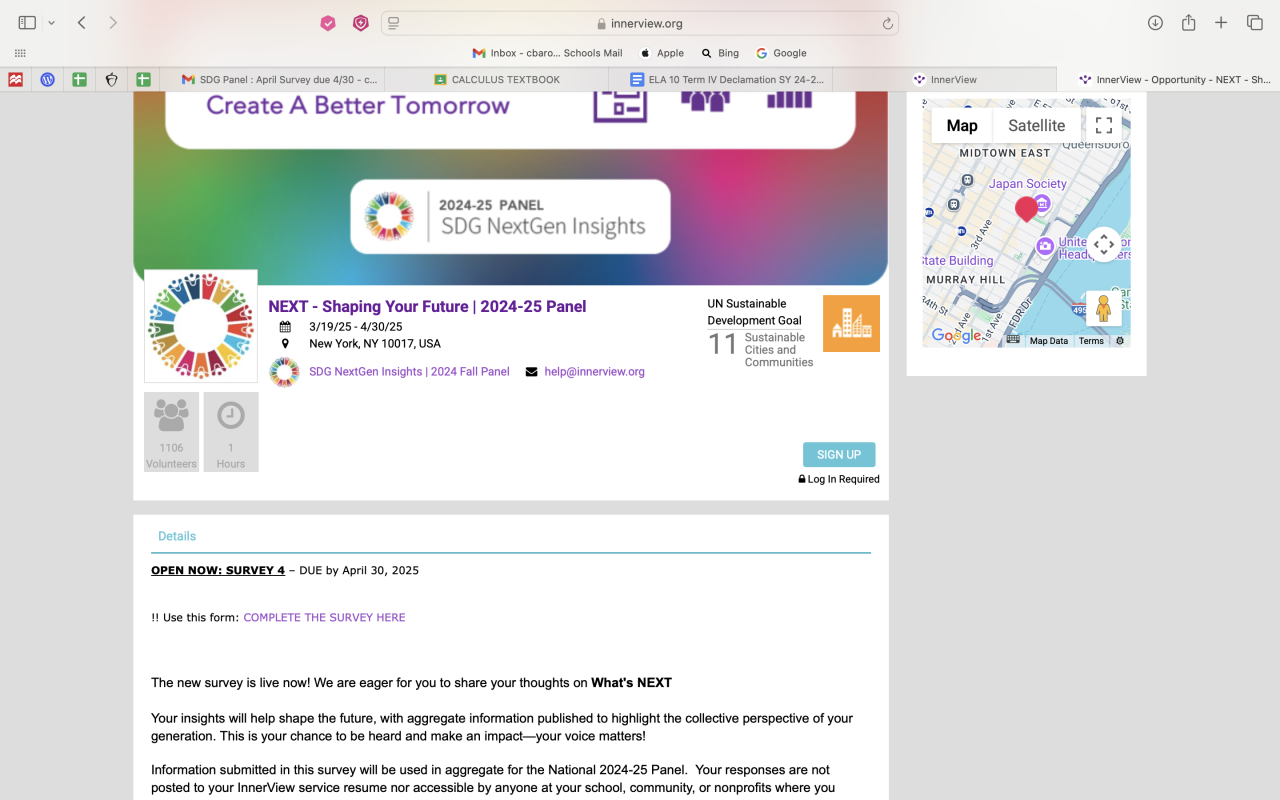Open the Bing bookmark
Image resolution: width=1280 pixels, height=800 pixels.
pyautogui.click(x=720, y=53)
